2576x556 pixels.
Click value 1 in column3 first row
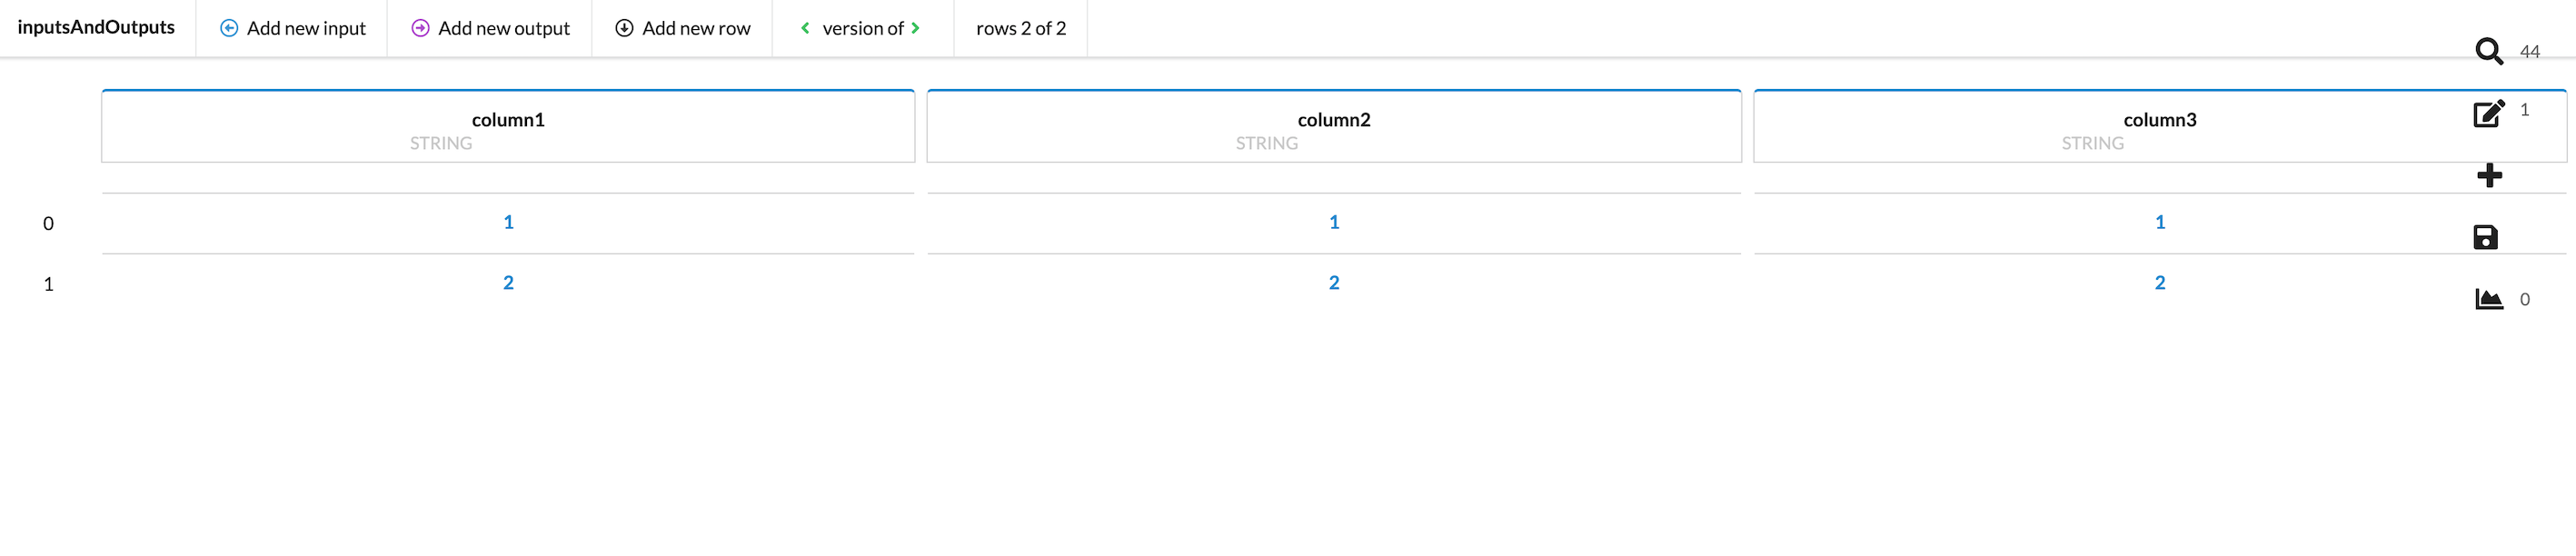[x=2160, y=222]
